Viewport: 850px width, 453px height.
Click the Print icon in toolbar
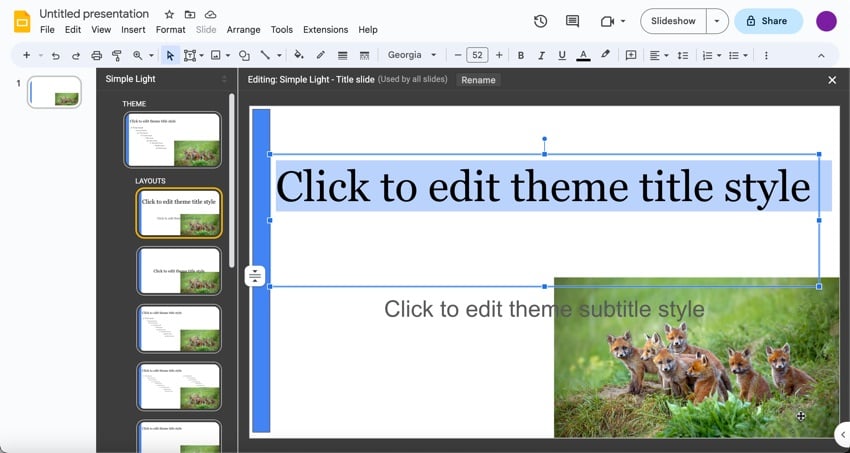(x=96, y=55)
